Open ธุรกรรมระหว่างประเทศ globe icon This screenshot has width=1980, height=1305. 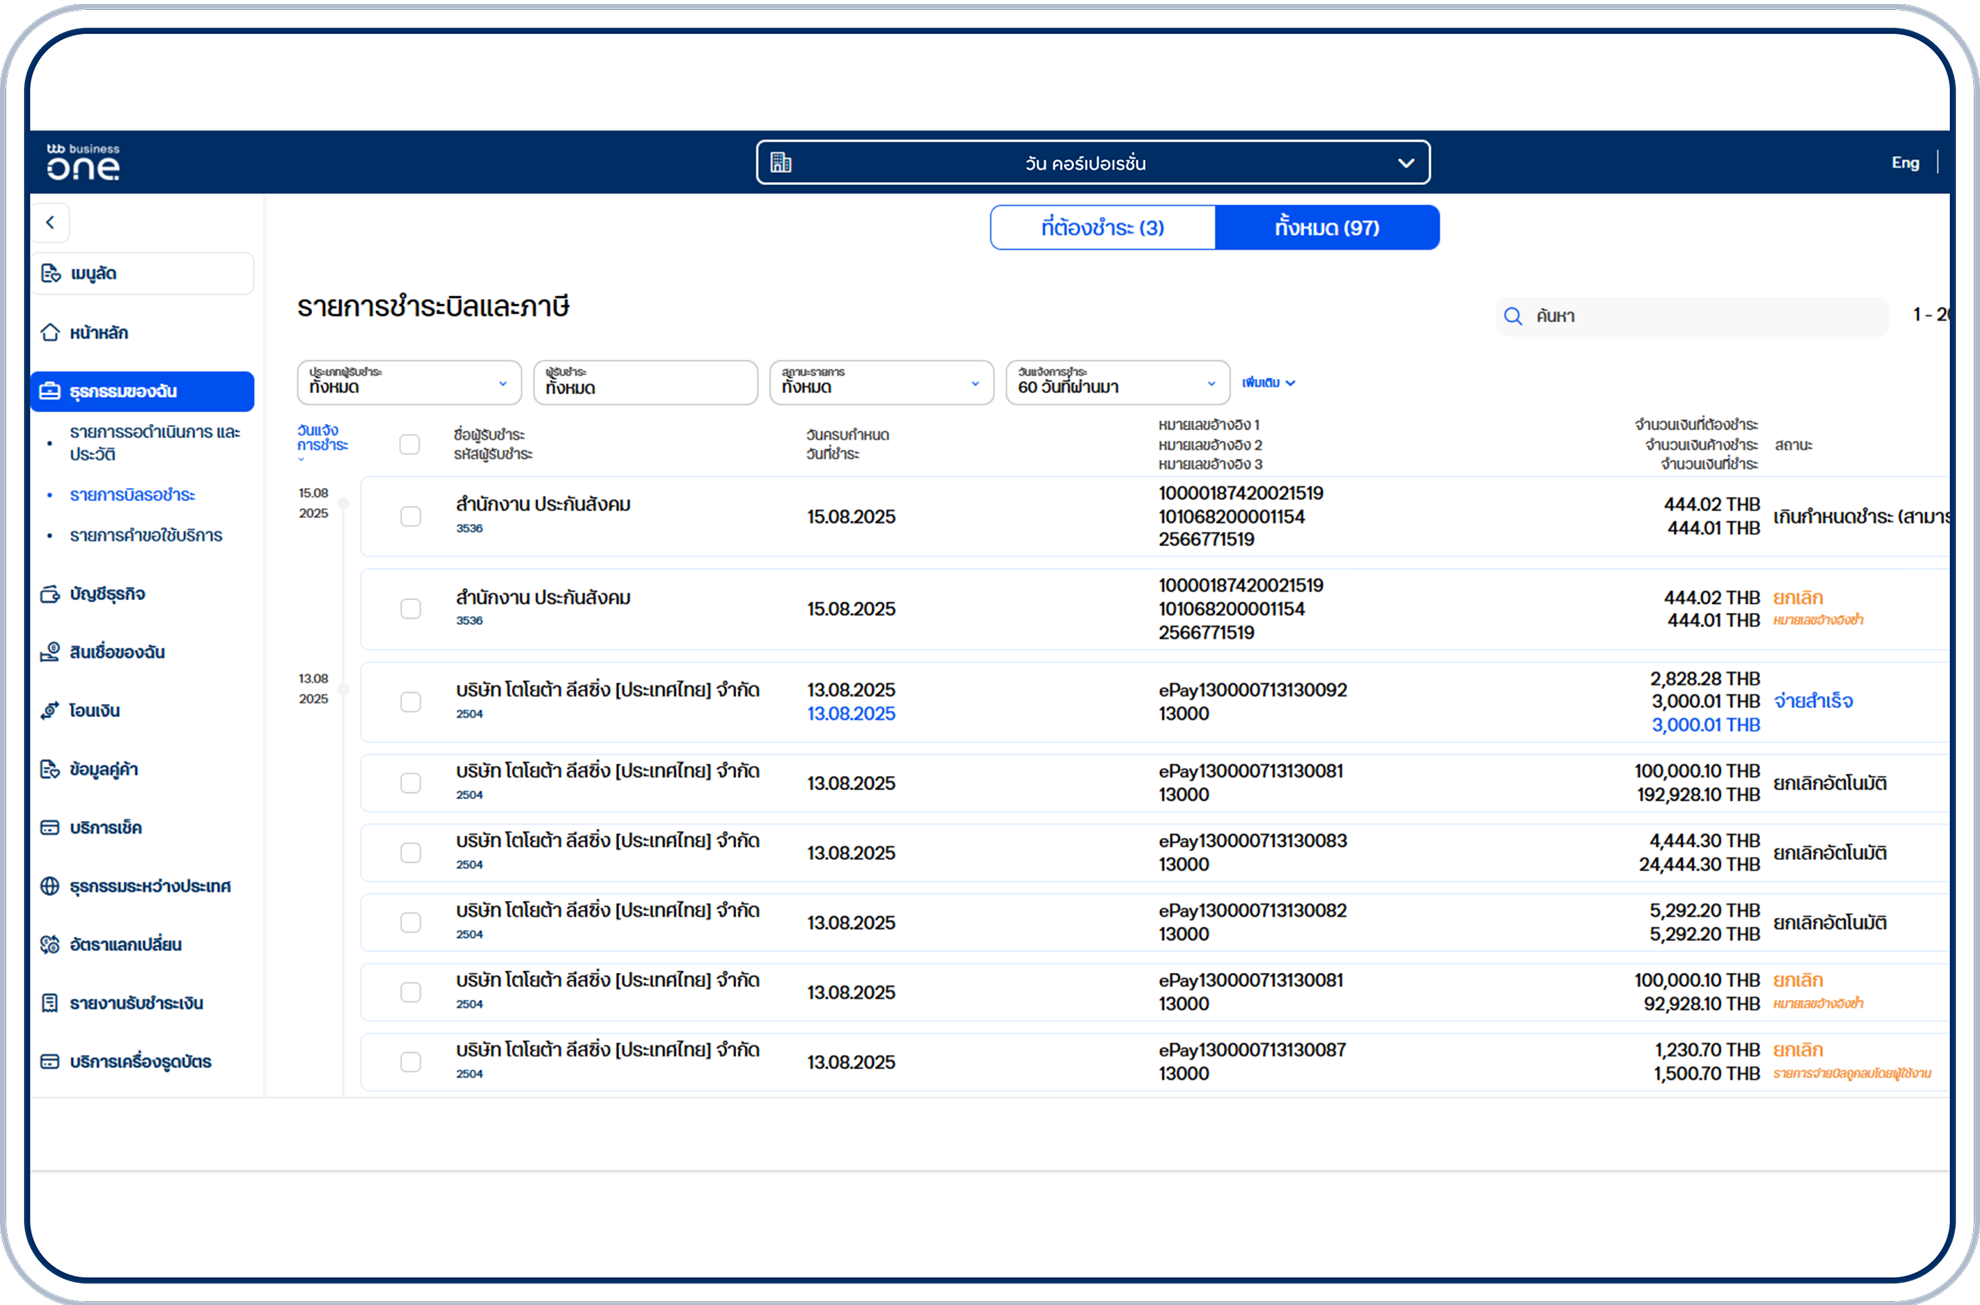point(50,886)
